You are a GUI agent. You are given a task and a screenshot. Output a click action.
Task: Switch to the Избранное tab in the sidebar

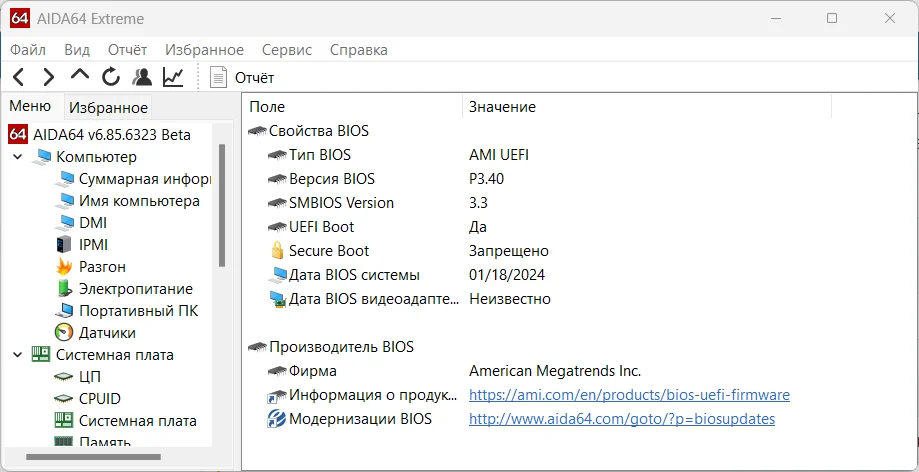coord(108,108)
